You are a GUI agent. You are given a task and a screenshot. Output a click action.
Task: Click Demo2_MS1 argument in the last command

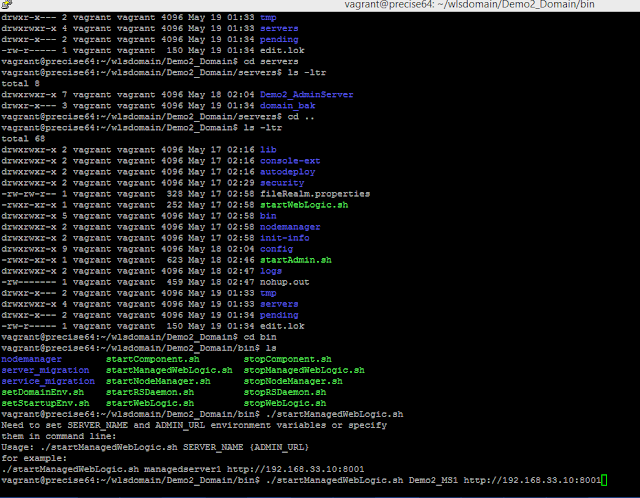433,480
